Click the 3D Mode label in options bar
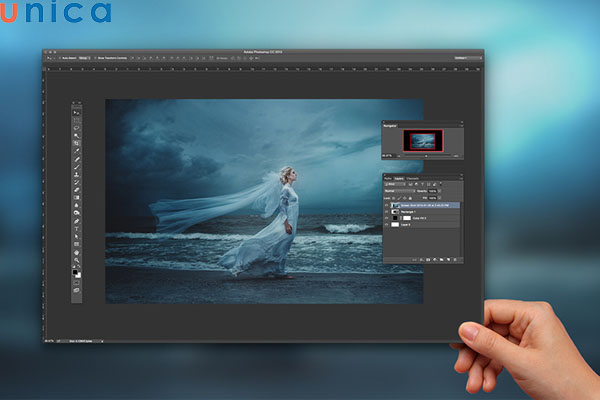The image size is (600, 400). click(222, 58)
